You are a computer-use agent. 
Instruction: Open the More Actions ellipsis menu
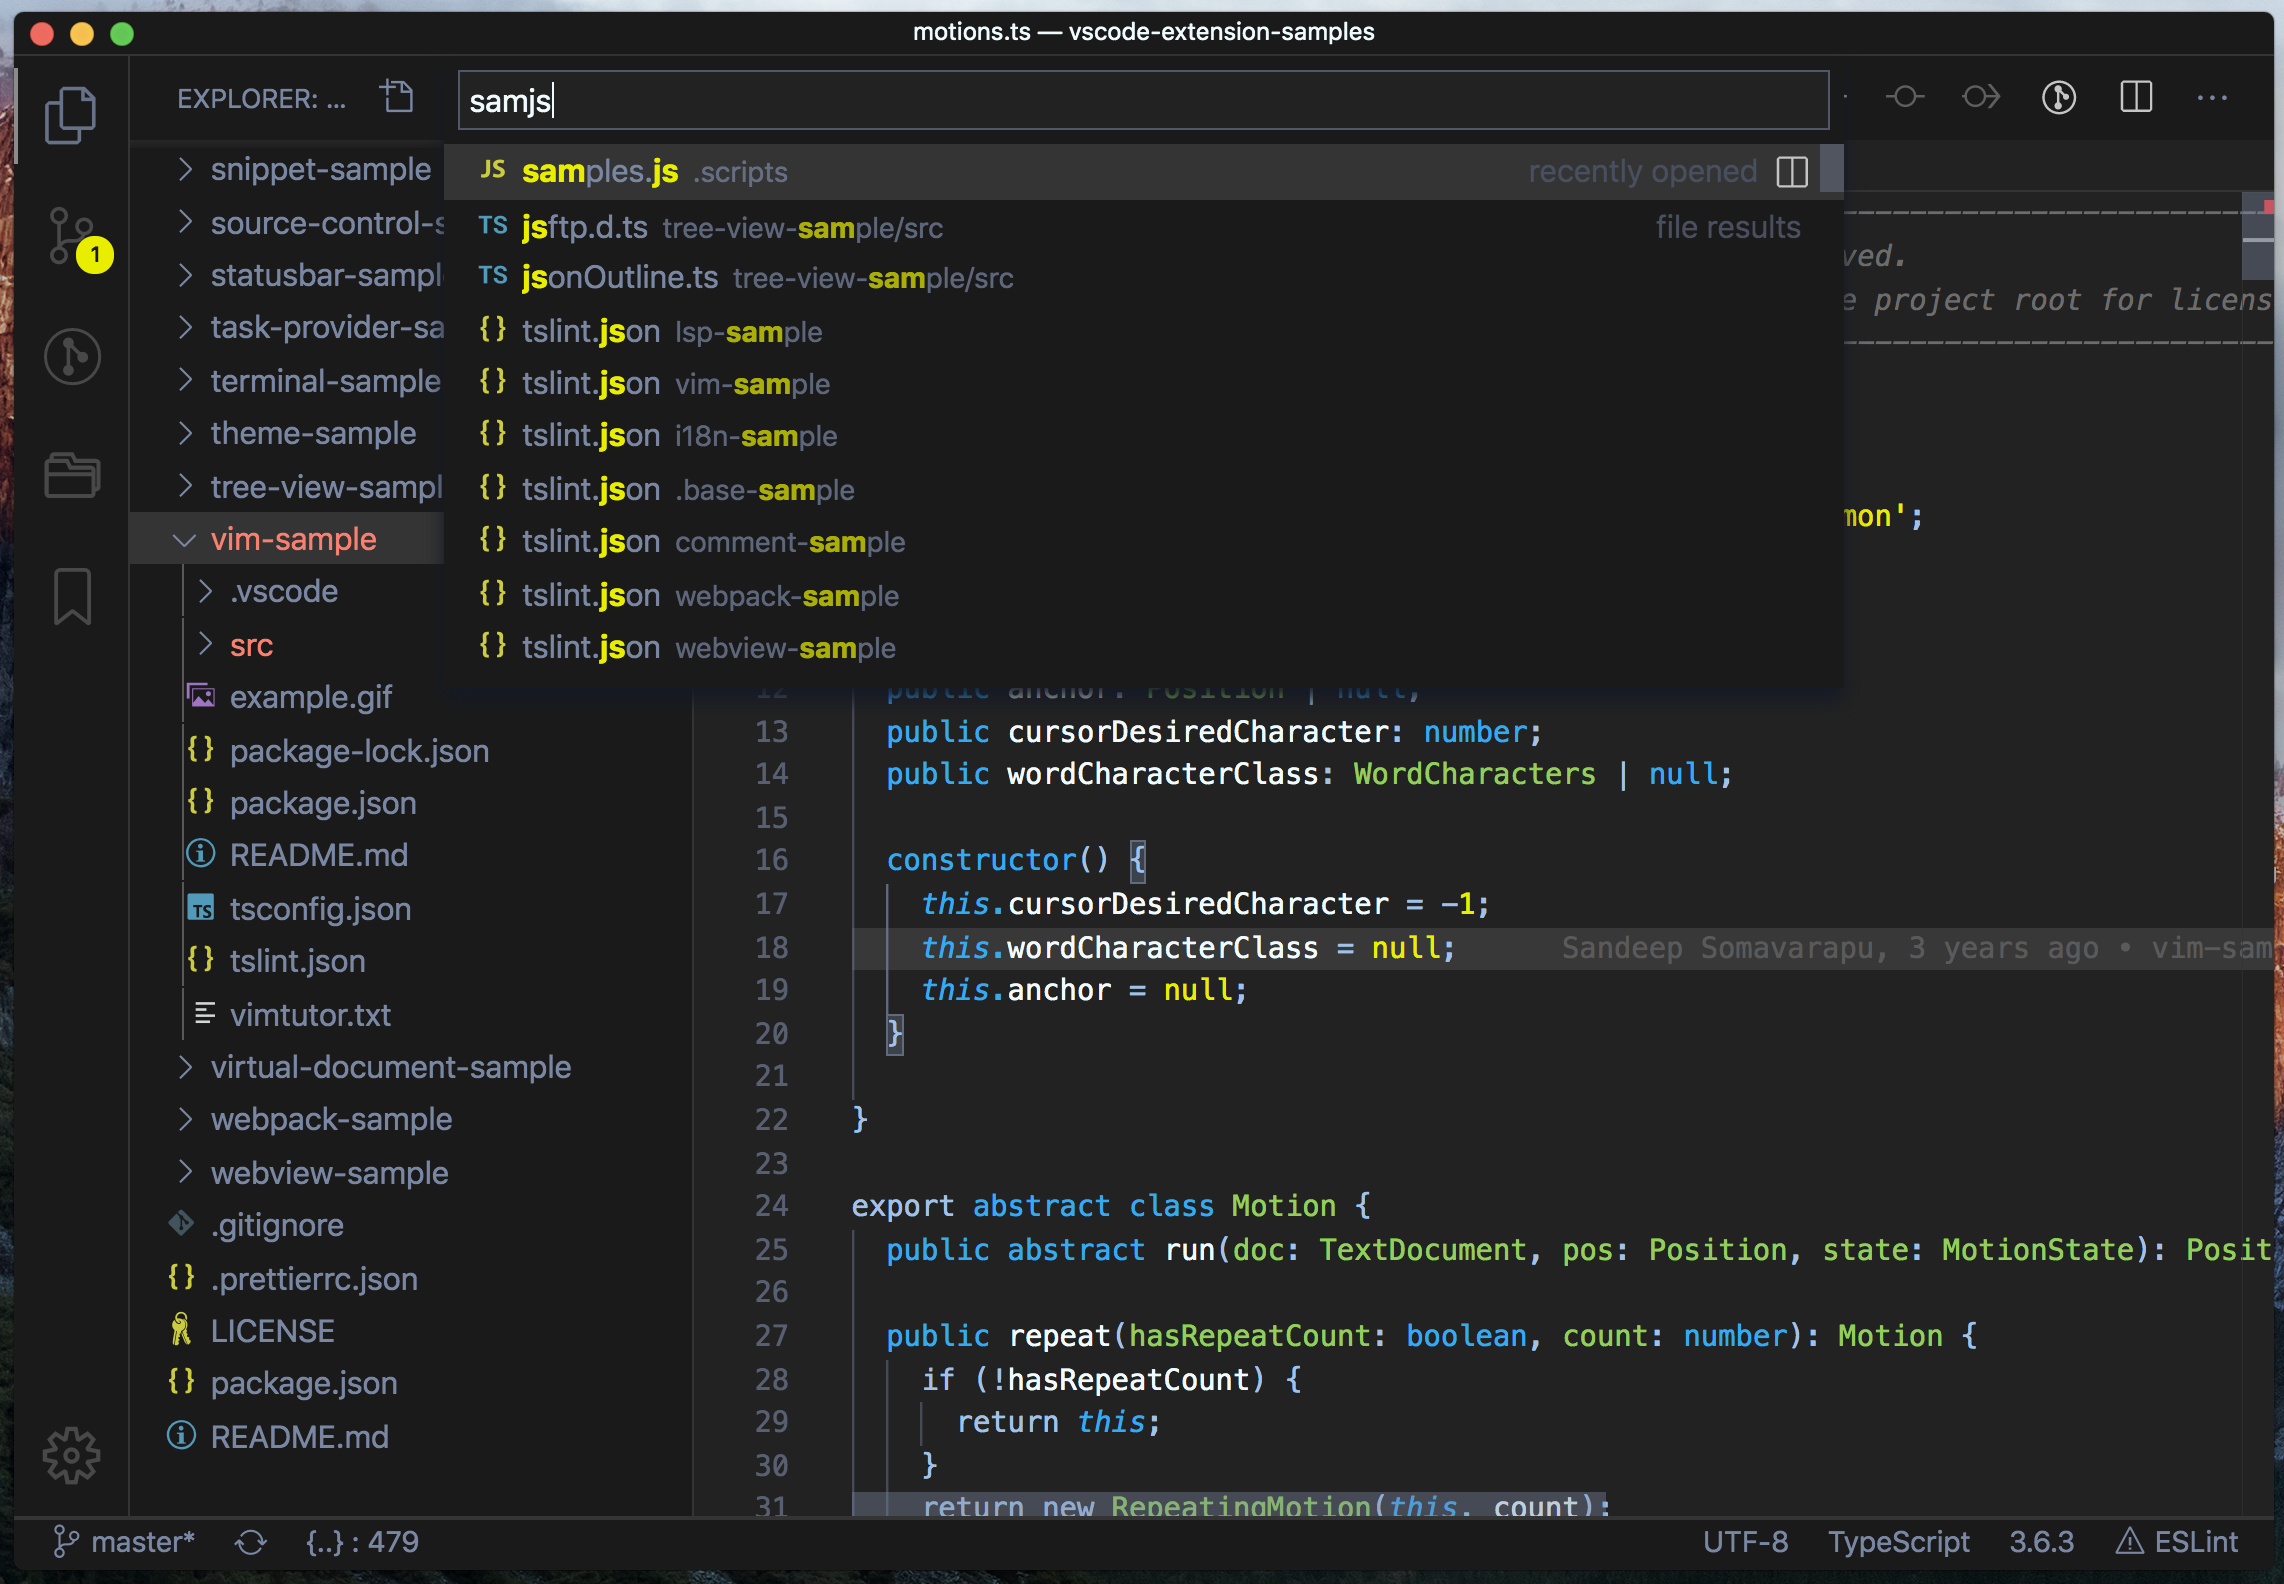2211,98
